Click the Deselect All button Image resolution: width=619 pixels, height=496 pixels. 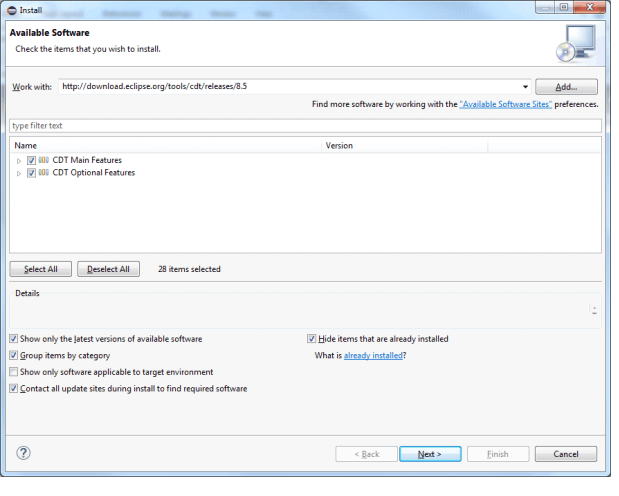click(x=108, y=269)
